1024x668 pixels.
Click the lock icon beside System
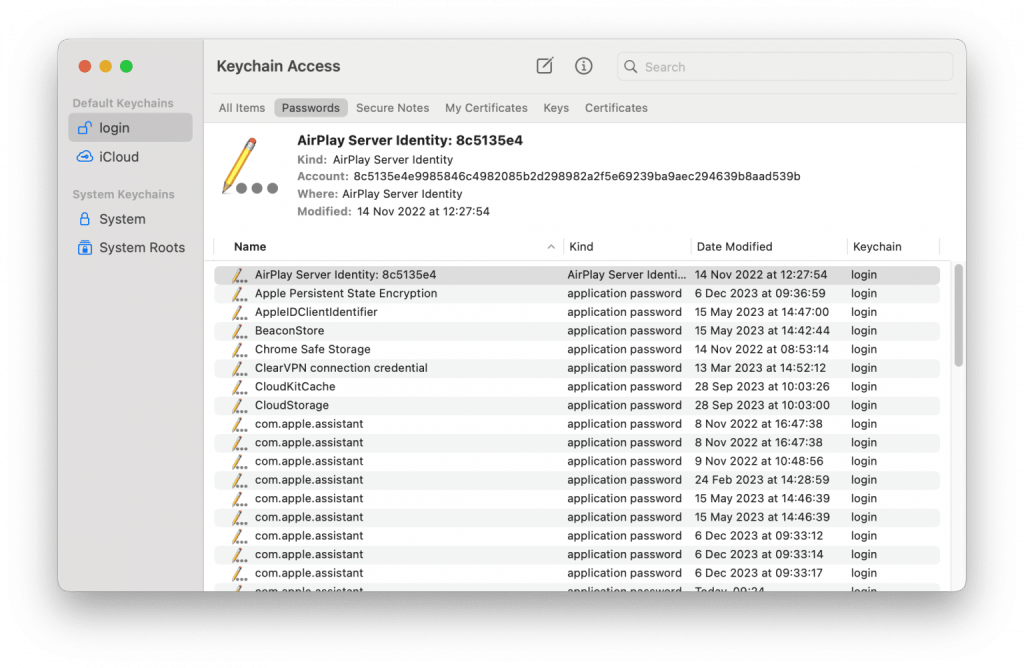(x=85, y=219)
